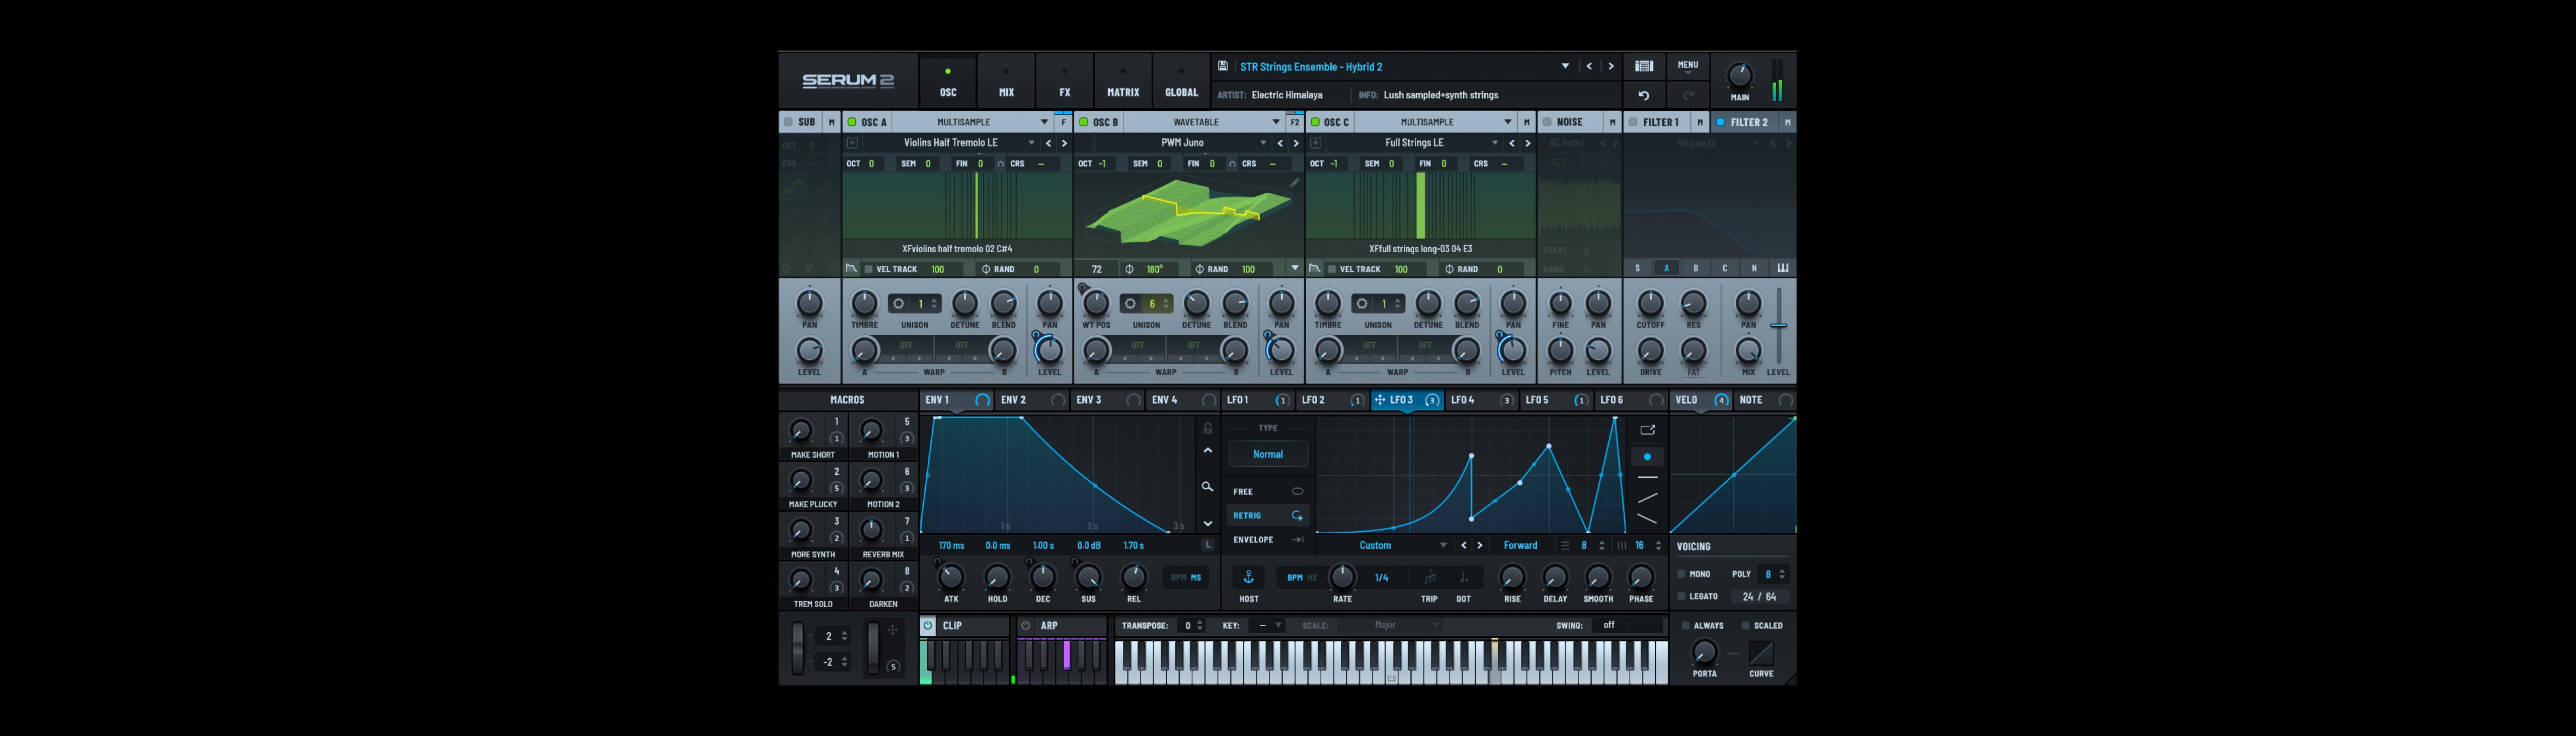This screenshot has height=736, width=2576.
Task: Select the LFO flat line tool
Action: coord(1647,478)
